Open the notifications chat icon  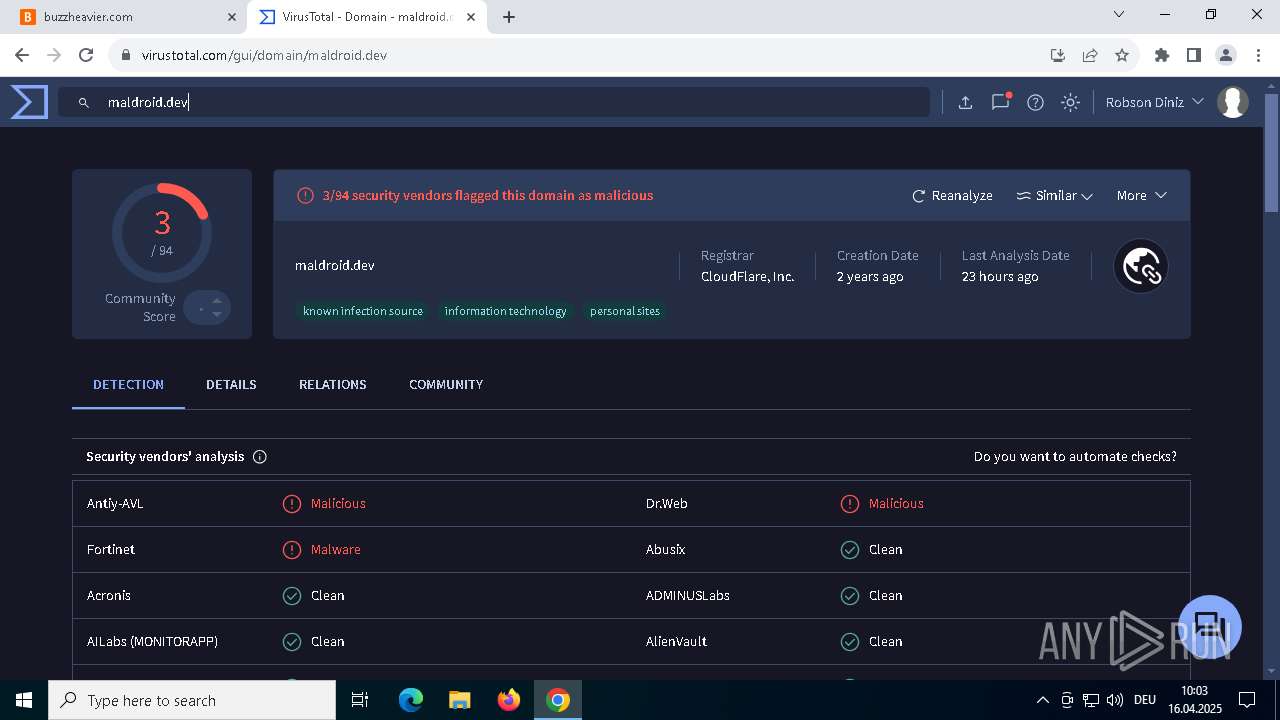[1000, 102]
